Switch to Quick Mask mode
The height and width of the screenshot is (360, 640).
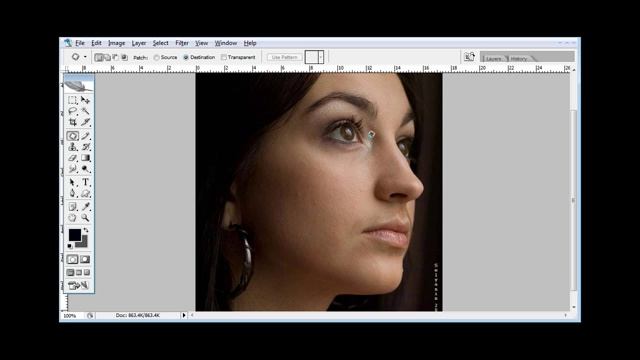tap(85, 260)
